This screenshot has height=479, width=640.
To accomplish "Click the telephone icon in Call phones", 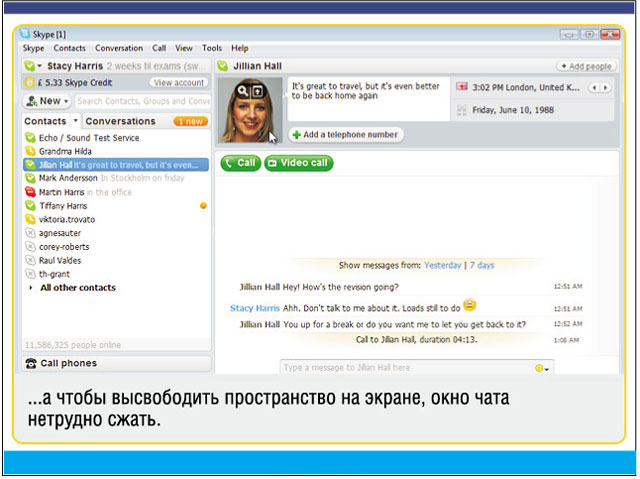I will [31, 363].
